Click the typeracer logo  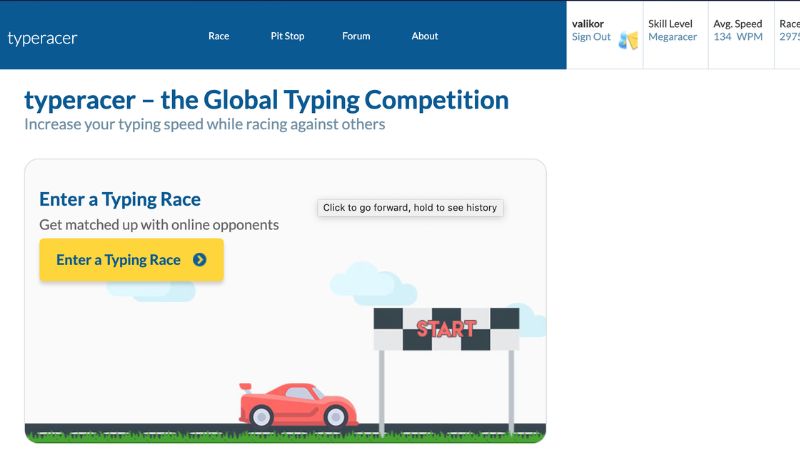click(x=42, y=38)
